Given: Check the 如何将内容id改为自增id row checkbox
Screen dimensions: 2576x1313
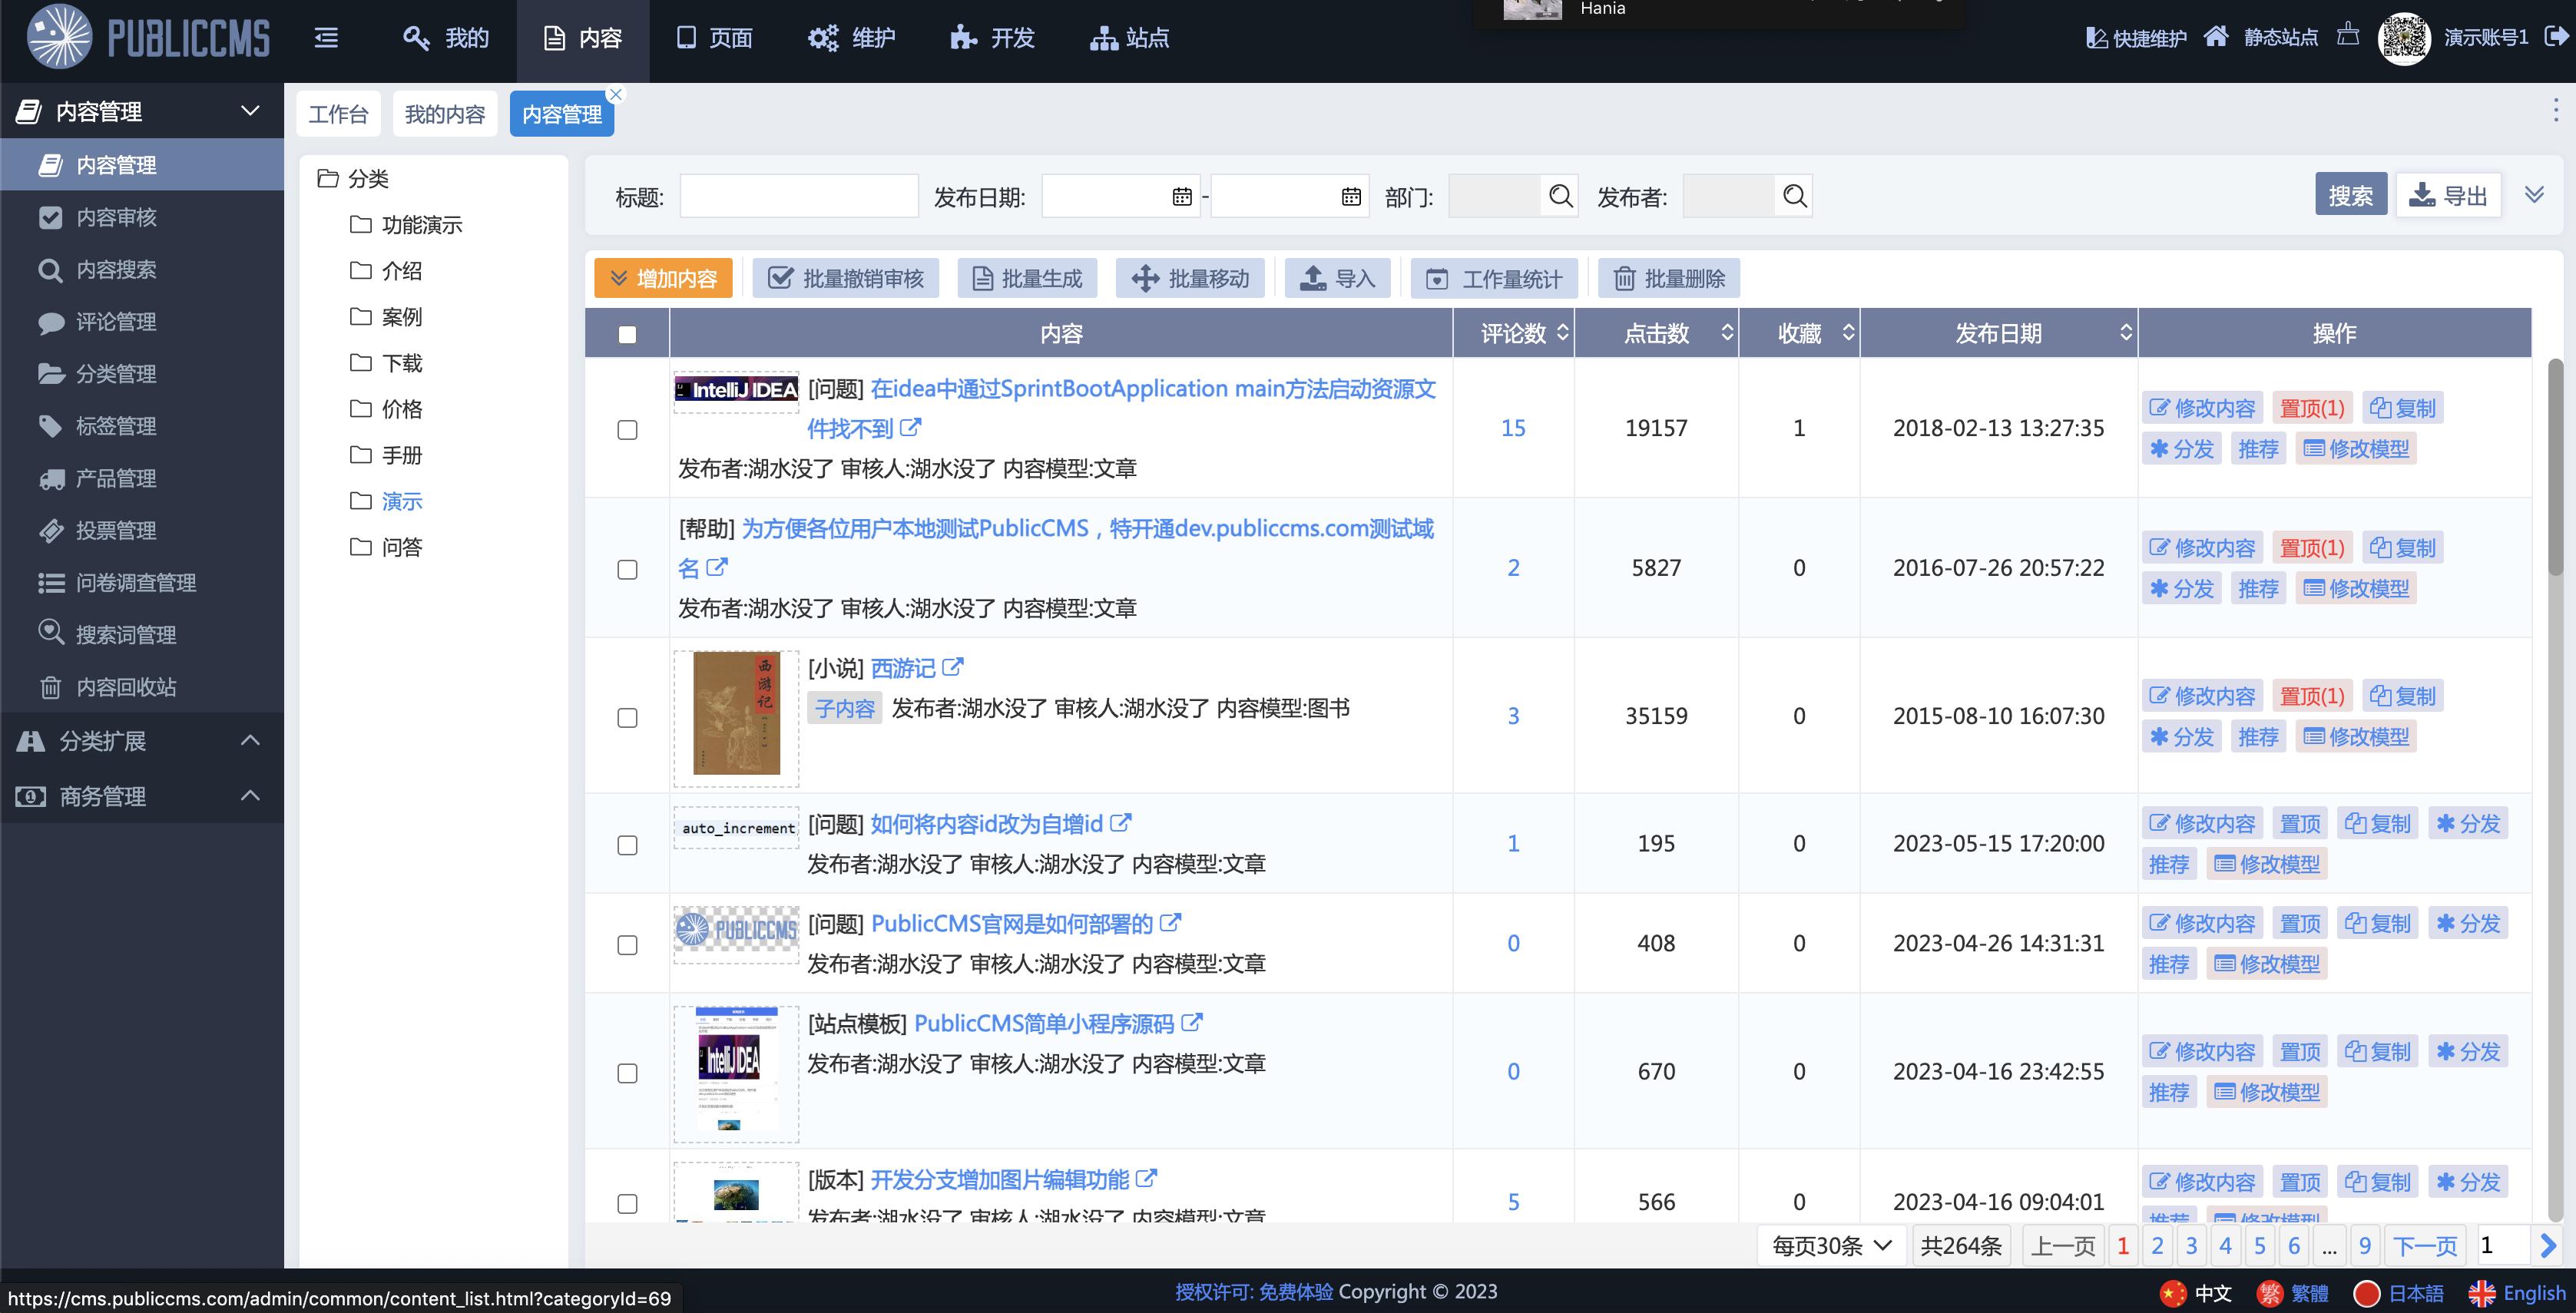Looking at the screenshot, I should [627, 845].
